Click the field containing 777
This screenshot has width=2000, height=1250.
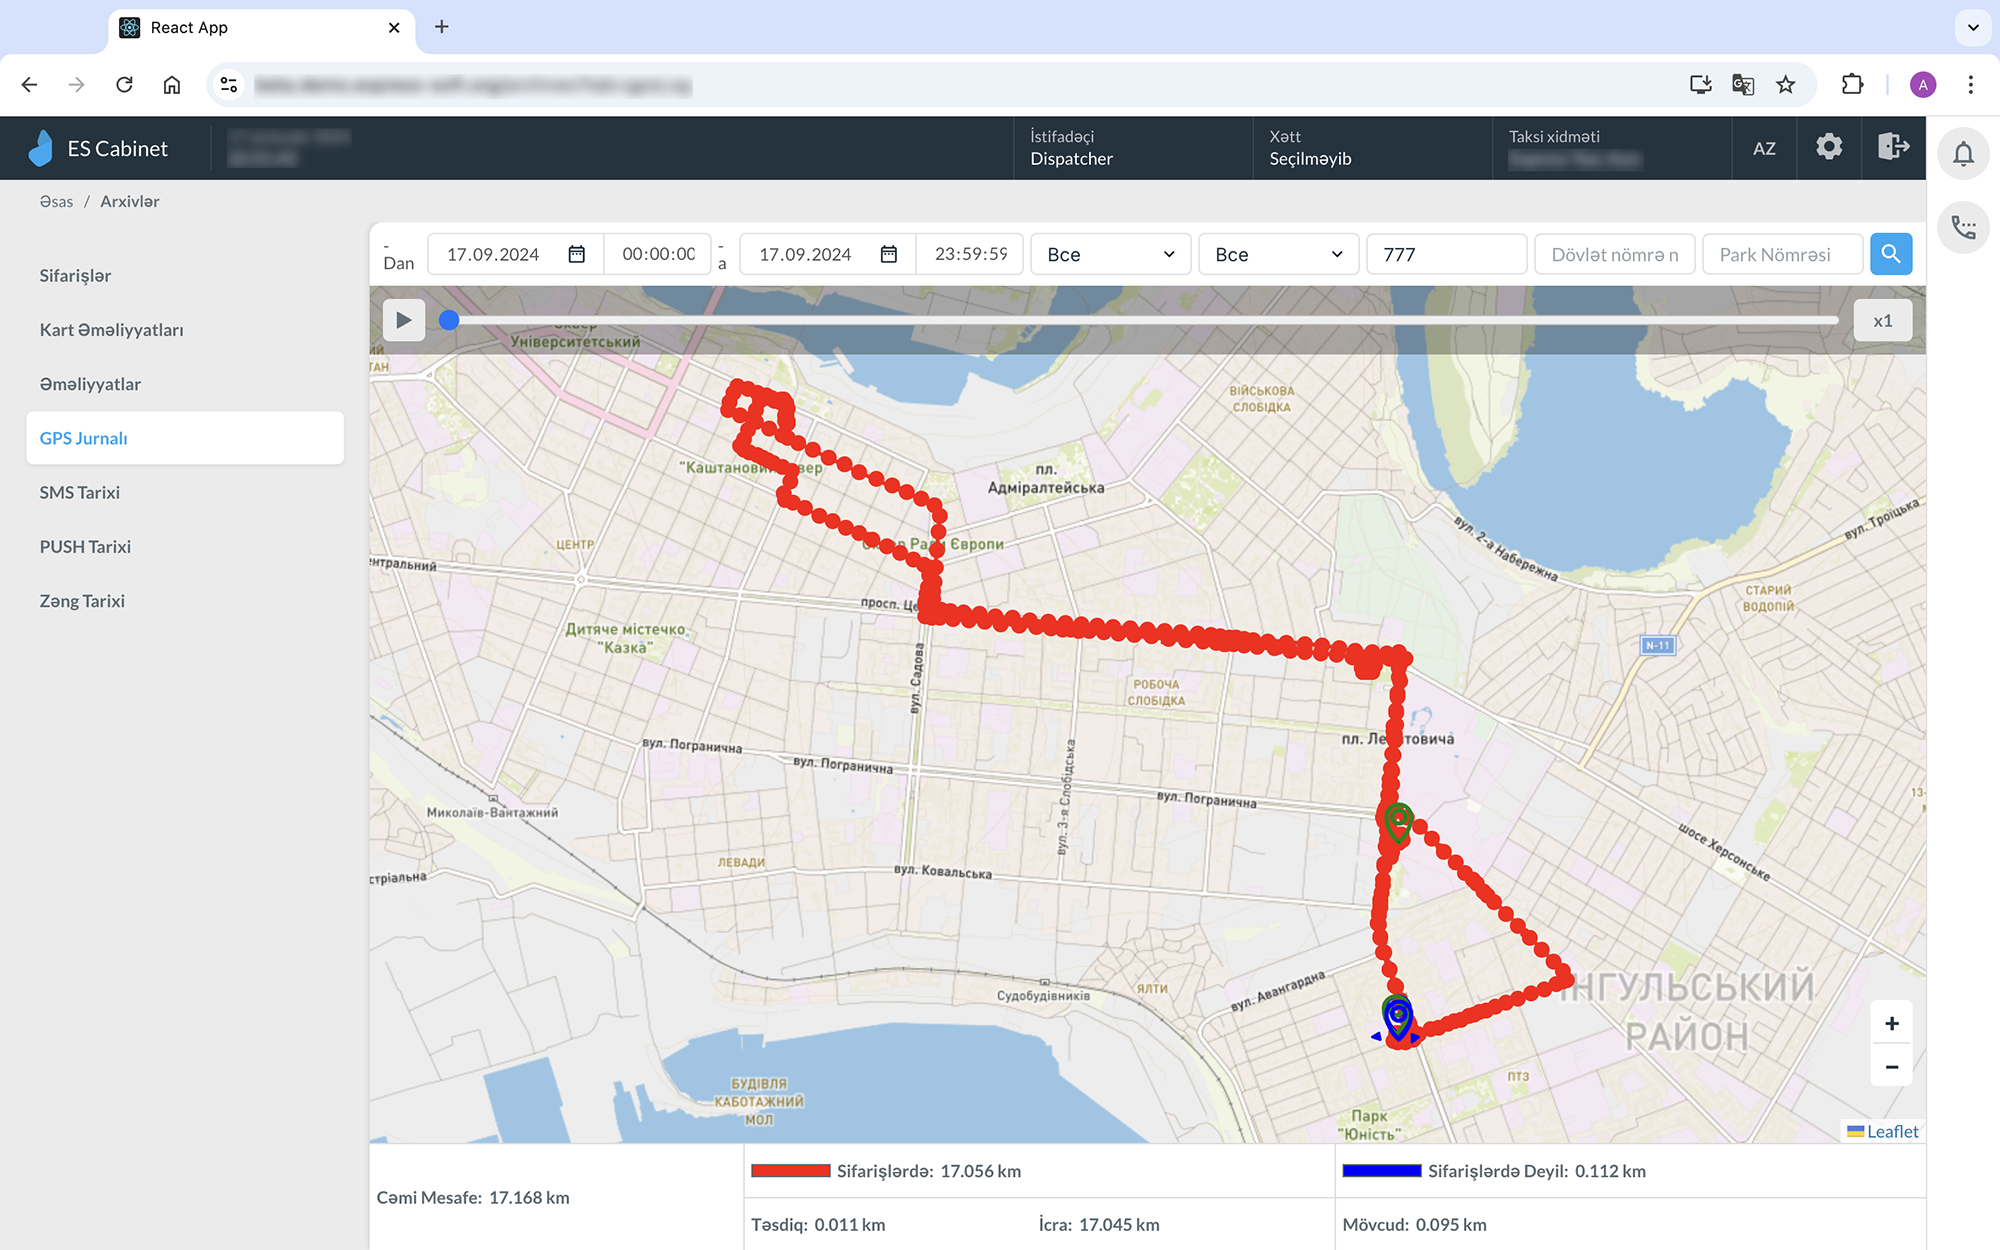coord(1446,254)
